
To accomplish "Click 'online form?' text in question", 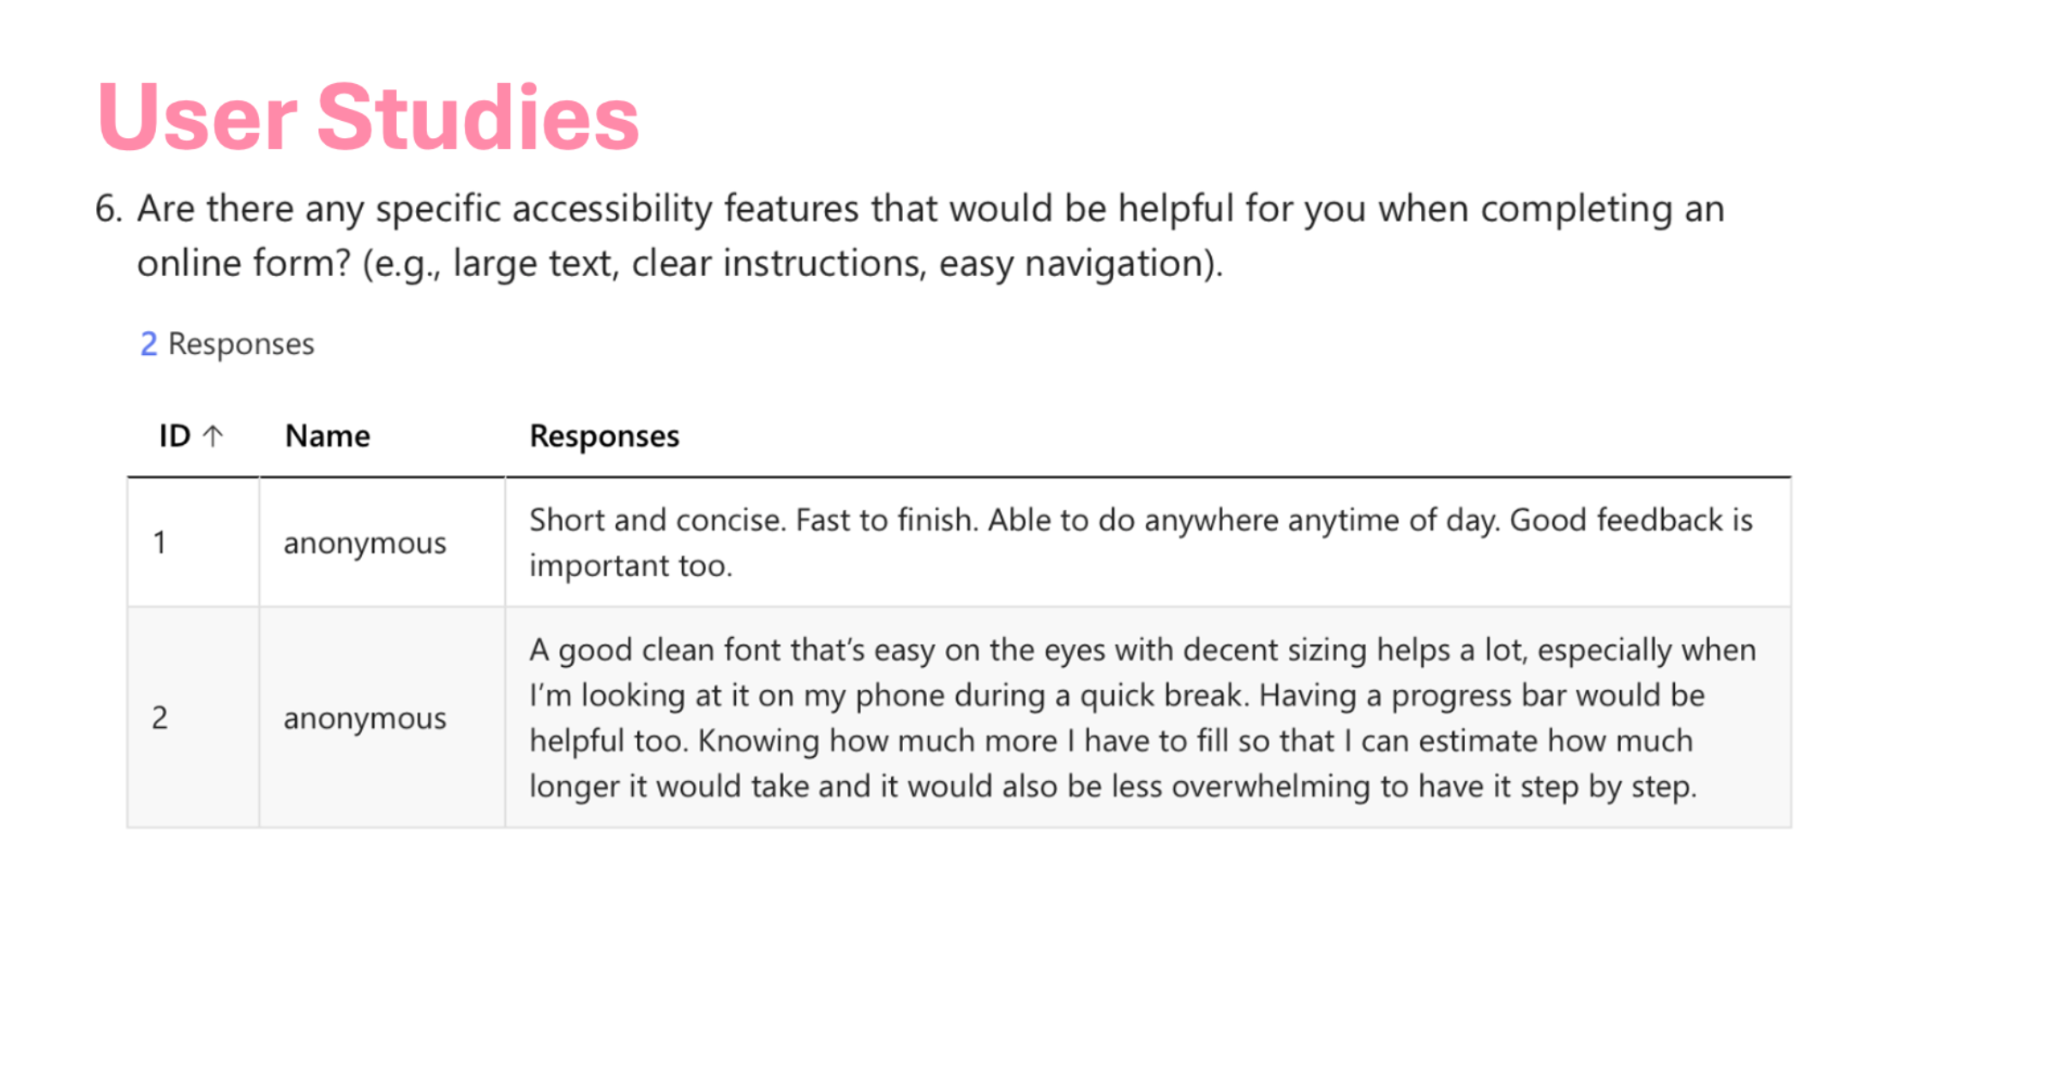I will [244, 264].
